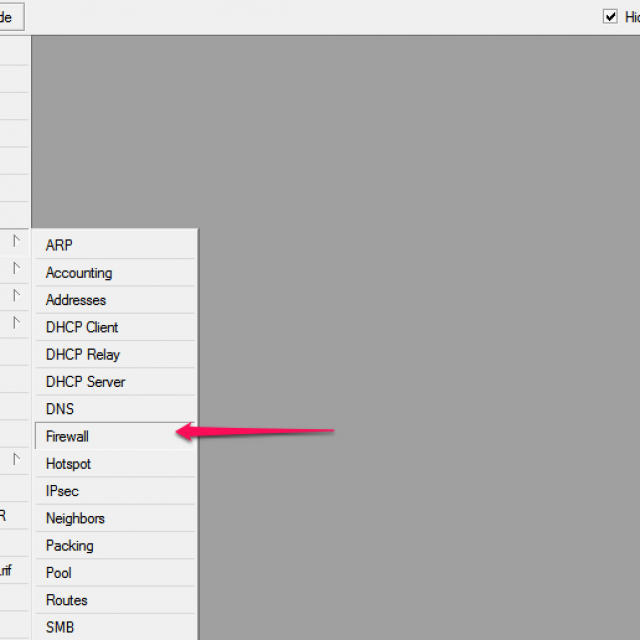Open the Accounting submenu item
Image resolution: width=640 pixels, height=640 pixels.
click(x=79, y=273)
